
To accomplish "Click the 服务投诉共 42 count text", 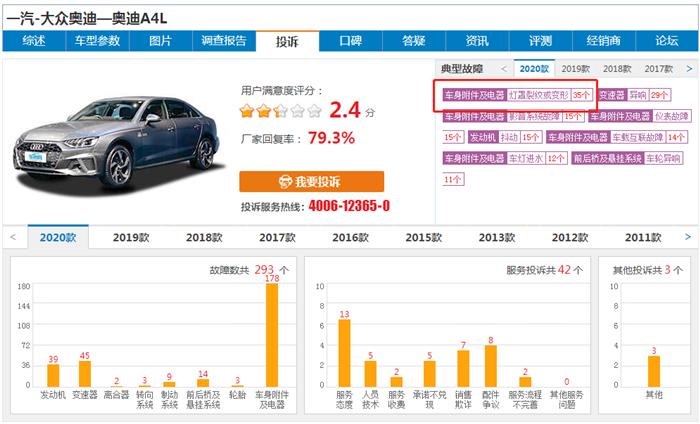I will [x=544, y=270].
